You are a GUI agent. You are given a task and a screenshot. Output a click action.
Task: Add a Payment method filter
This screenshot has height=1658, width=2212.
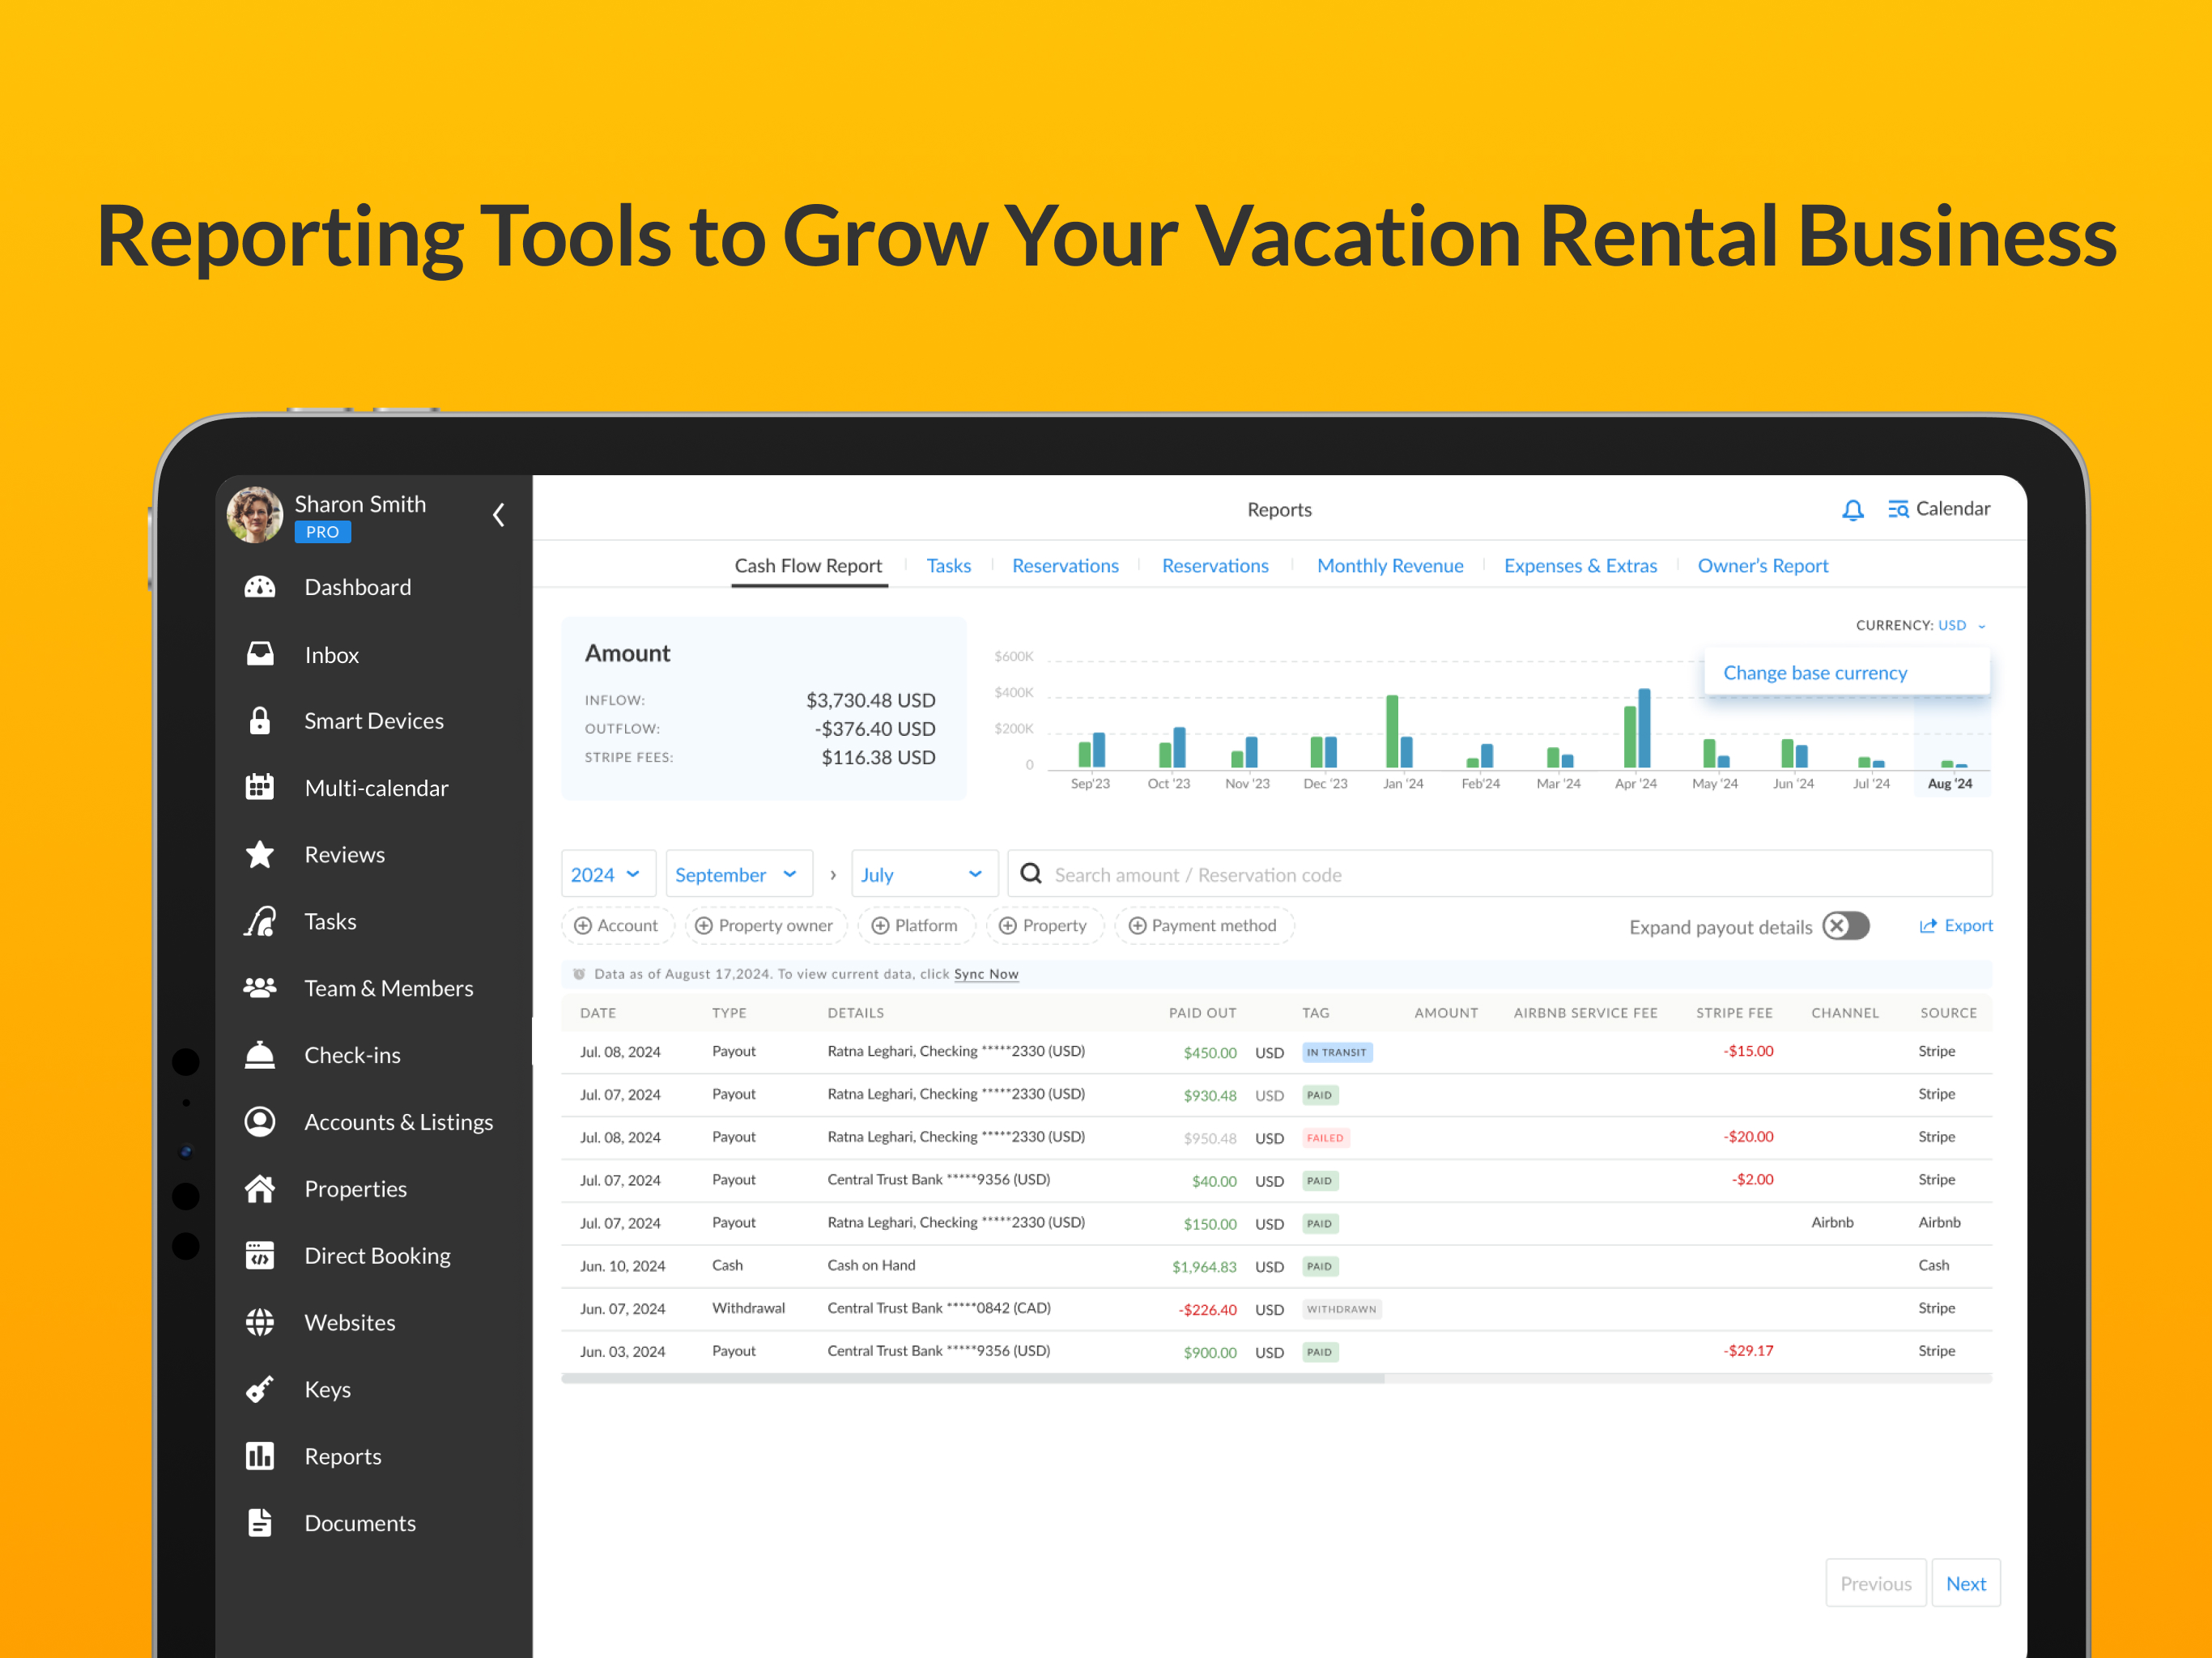click(x=1204, y=926)
